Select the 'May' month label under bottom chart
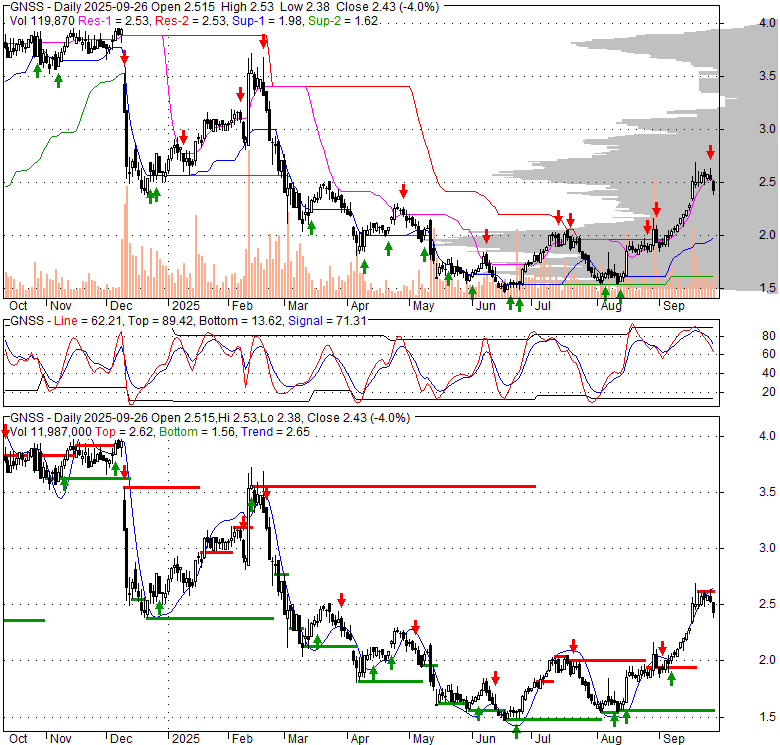The image size is (780, 745). [423, 739]
